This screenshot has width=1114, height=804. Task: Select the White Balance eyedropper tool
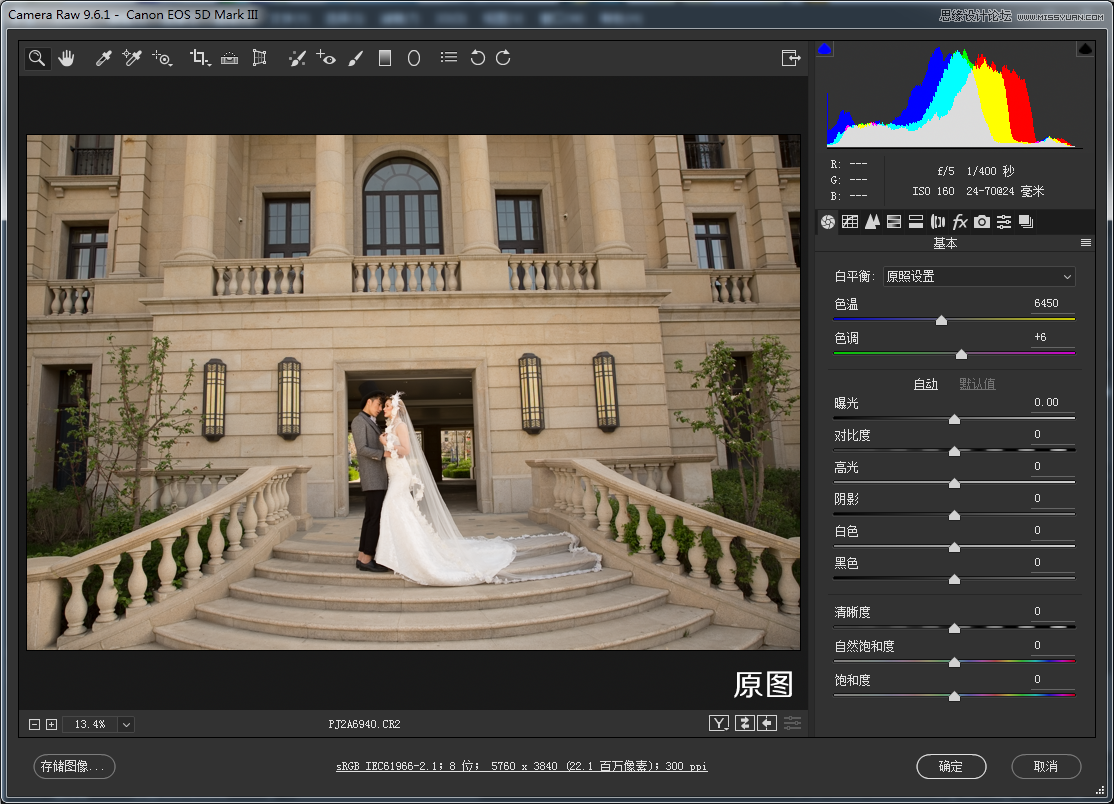(103, 58)
